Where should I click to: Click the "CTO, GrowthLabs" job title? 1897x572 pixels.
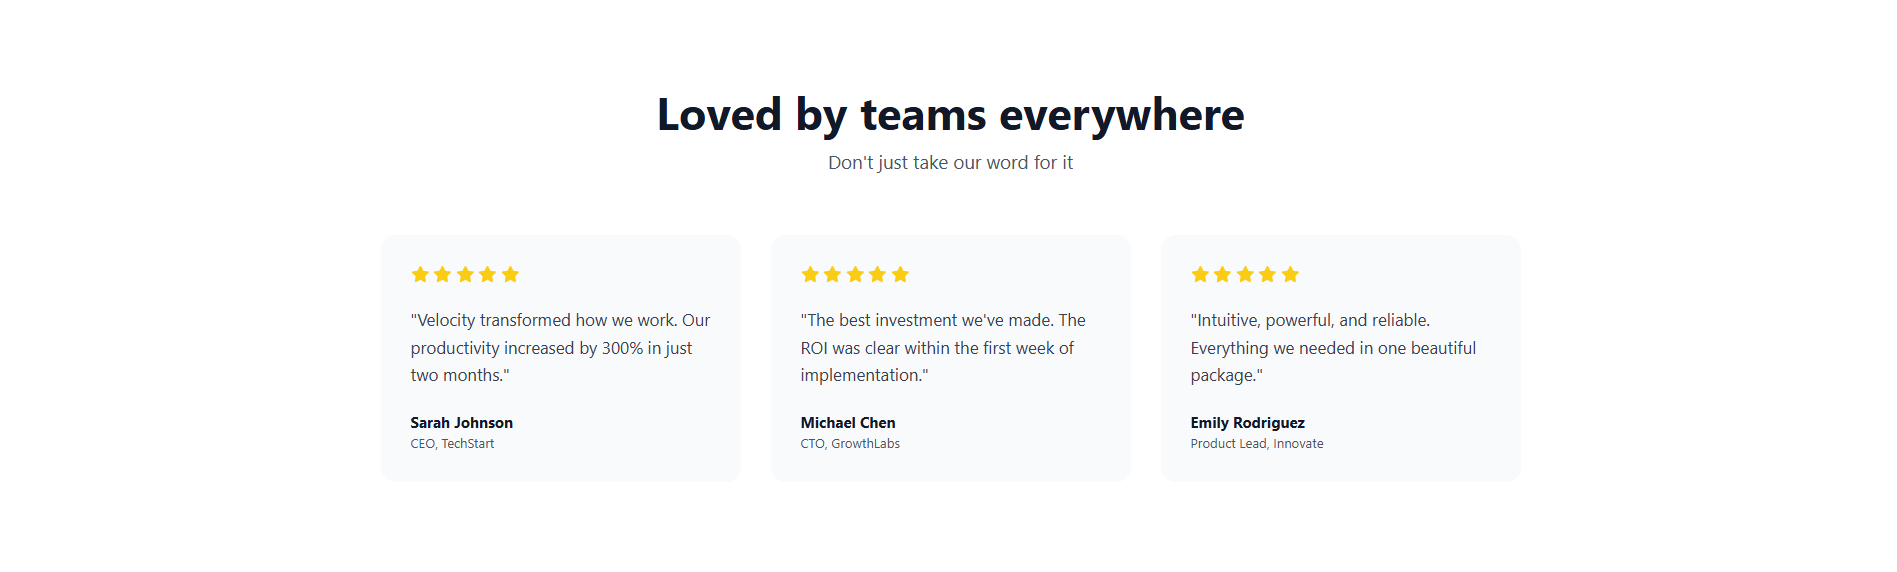point(850,444)
